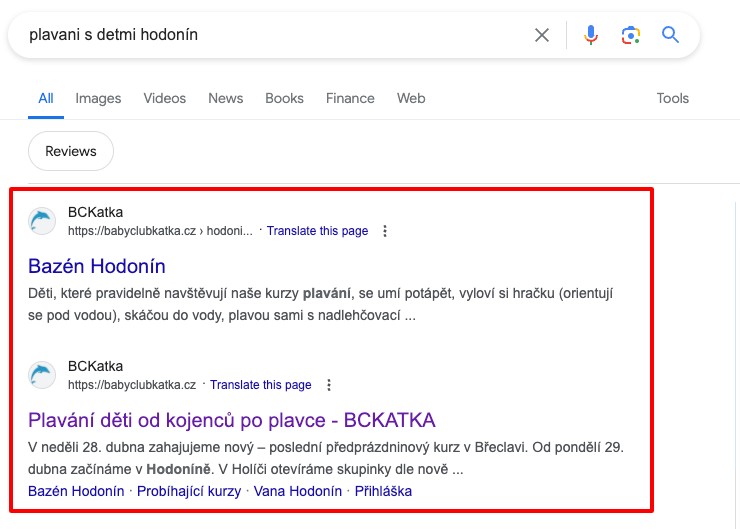Filter results with the Reviews chip

(71, 151)
